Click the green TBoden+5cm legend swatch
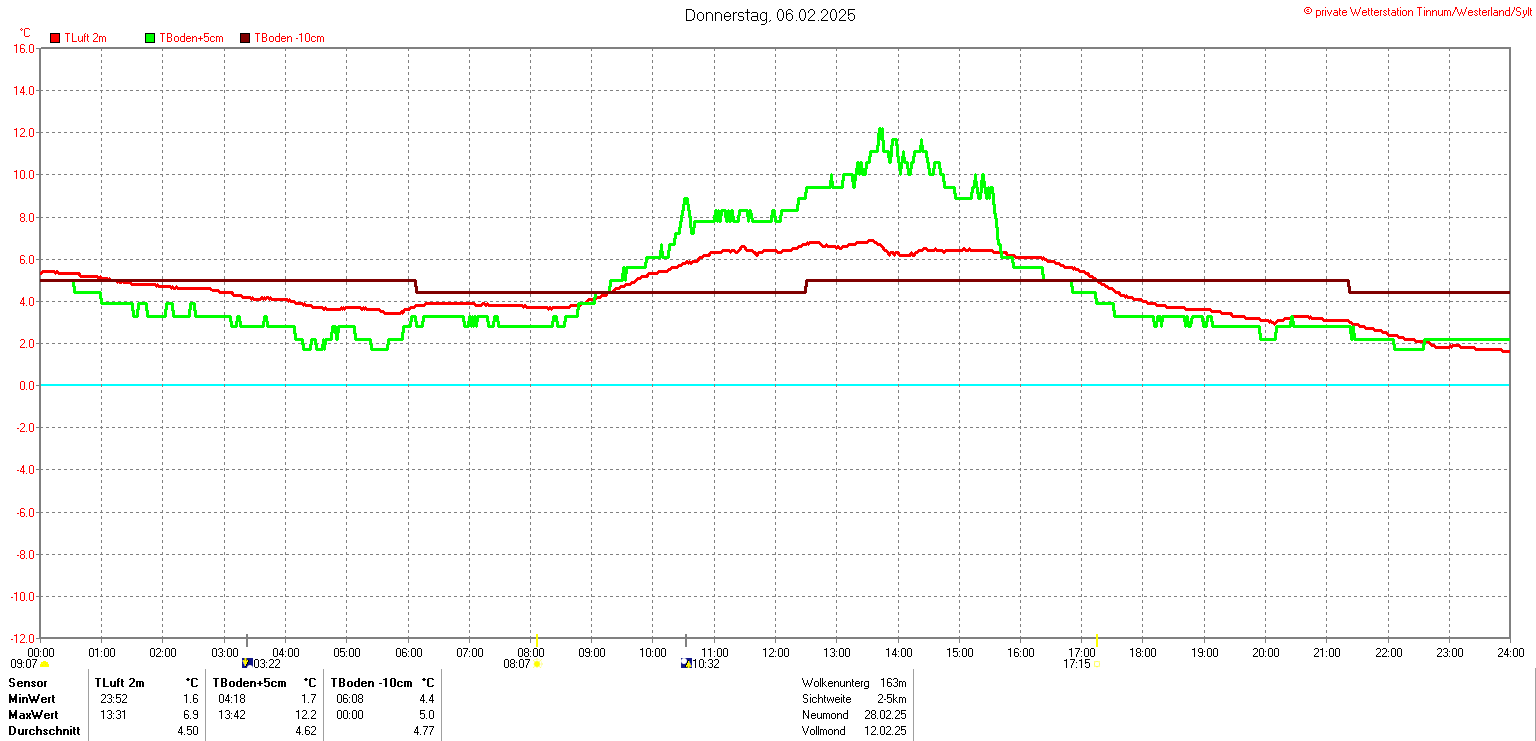 coord(151,38)
